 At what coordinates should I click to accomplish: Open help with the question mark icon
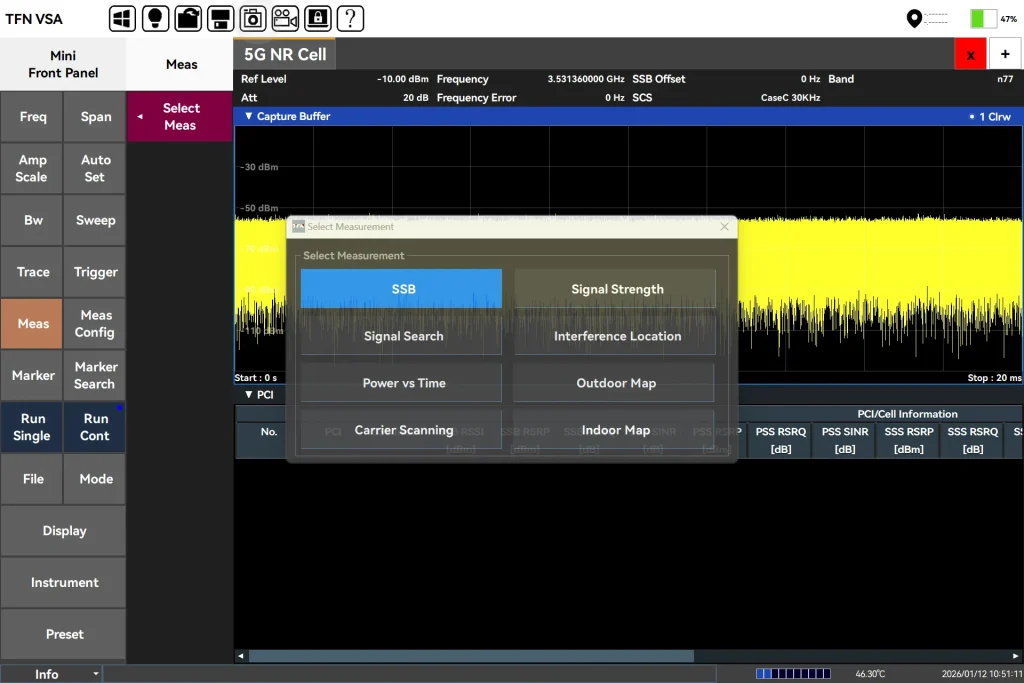pos(349,18)
